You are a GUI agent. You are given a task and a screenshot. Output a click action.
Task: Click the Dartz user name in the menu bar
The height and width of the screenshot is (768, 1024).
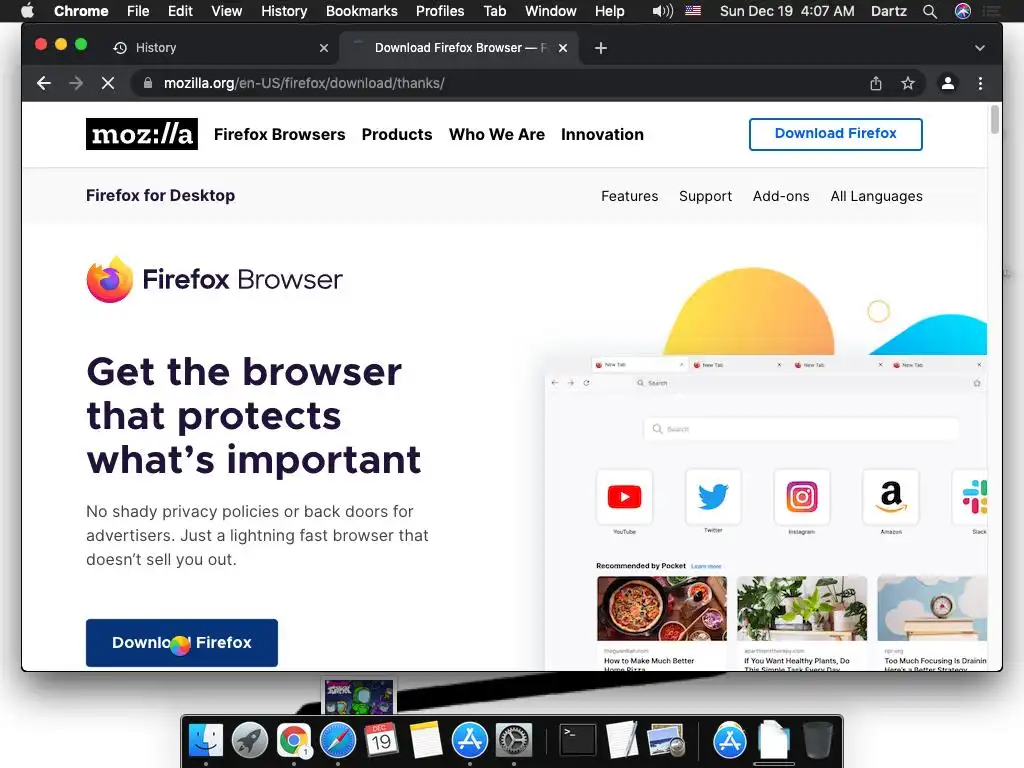889,11
